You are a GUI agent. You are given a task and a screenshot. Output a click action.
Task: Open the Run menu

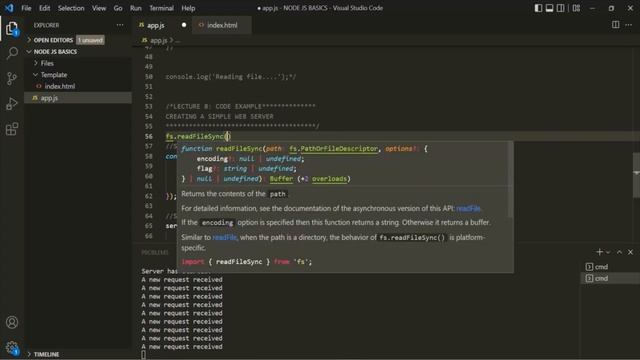point(136,8)
